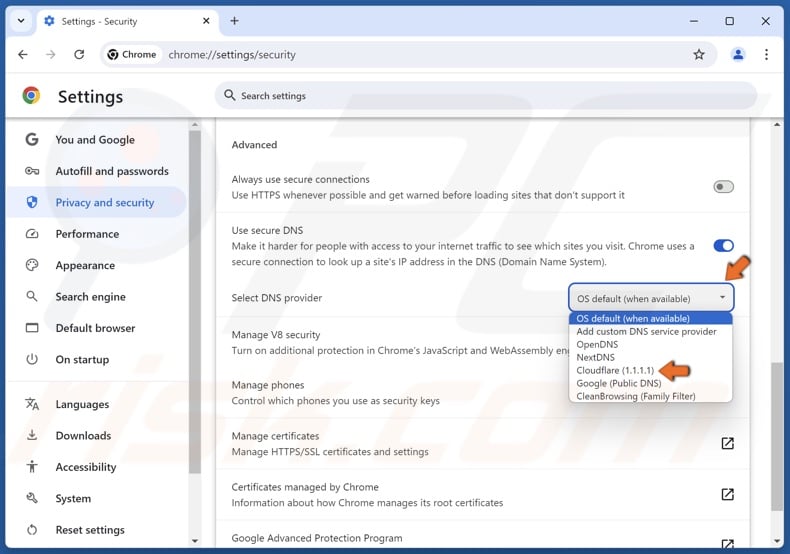
Task: Turn off Use secure DNS toggle
Action: pyautogui.click(x=723, y=246)
